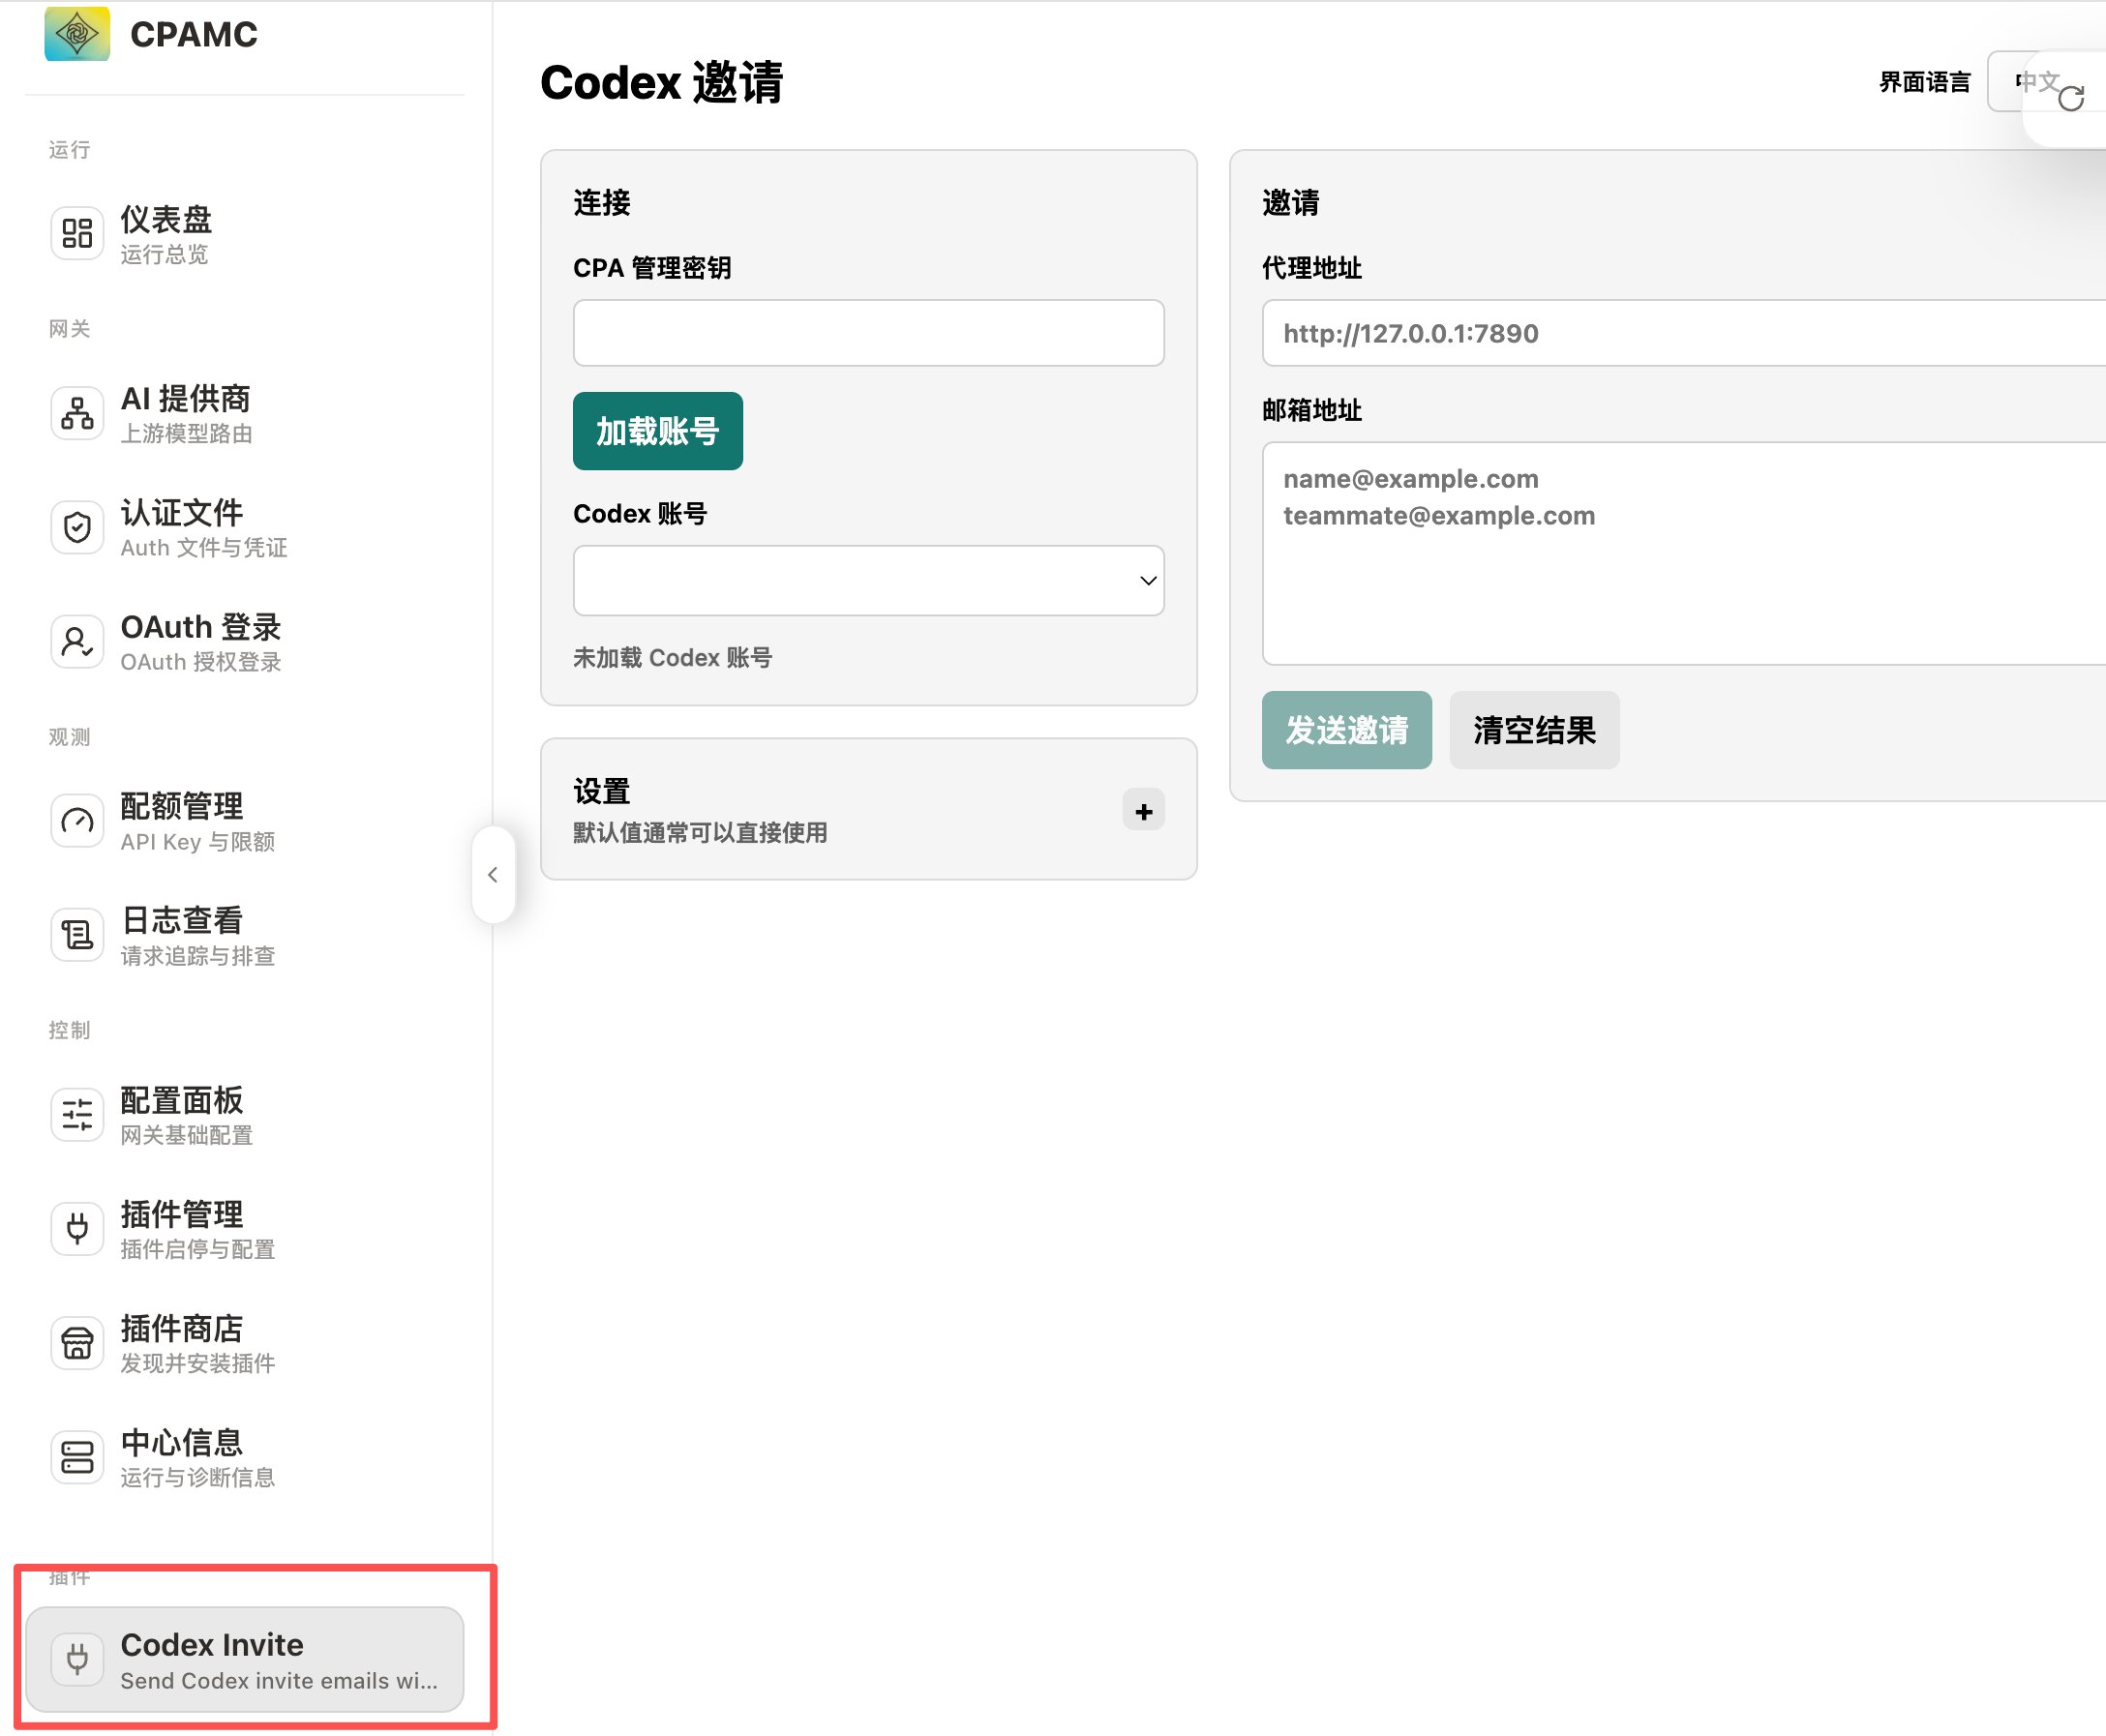2106x1736 pixels.
Task: Click the 插件管理 plug icon
Action: click(x=77, y=1228)
